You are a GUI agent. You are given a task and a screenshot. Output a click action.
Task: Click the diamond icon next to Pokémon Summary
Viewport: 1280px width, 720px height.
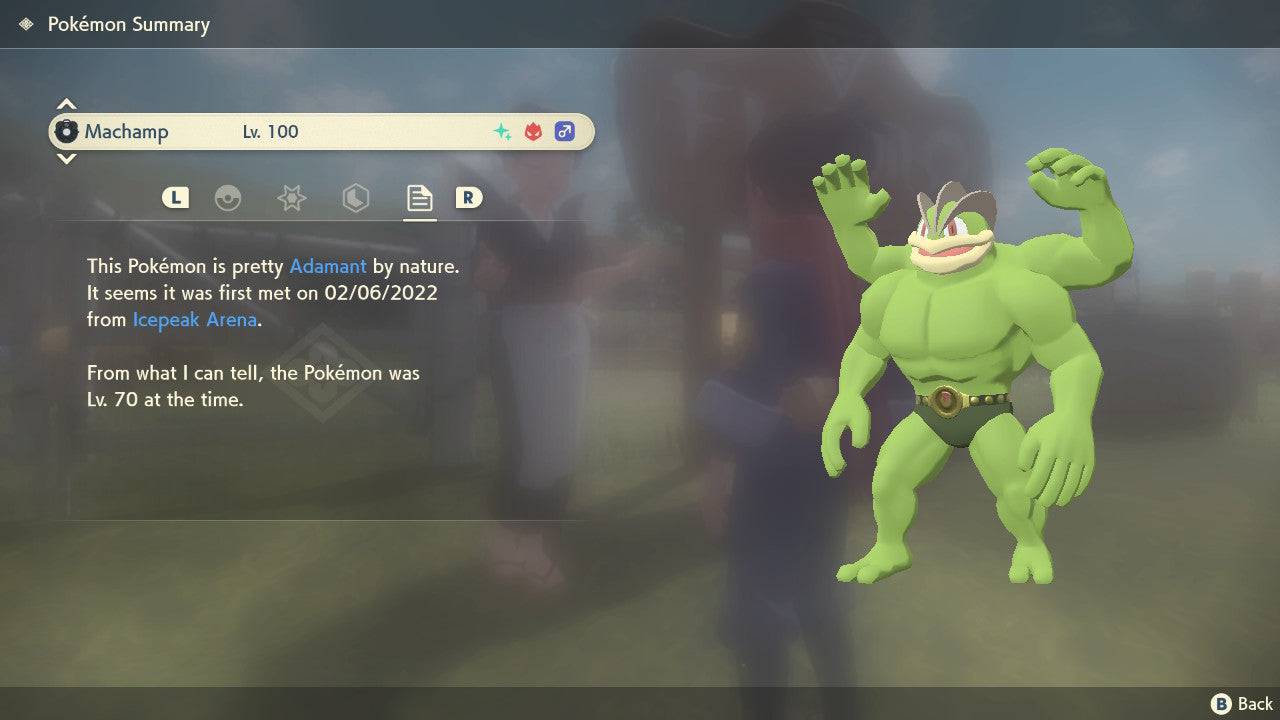26,24
